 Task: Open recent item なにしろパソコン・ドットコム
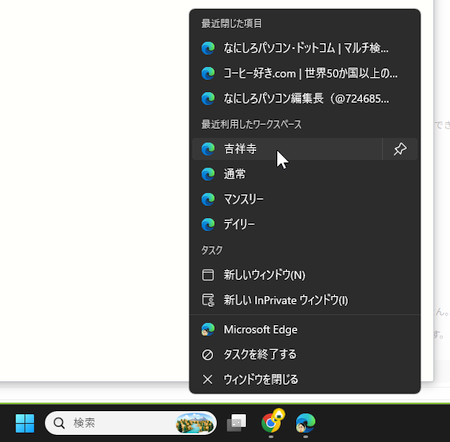[x=305, y=48]
